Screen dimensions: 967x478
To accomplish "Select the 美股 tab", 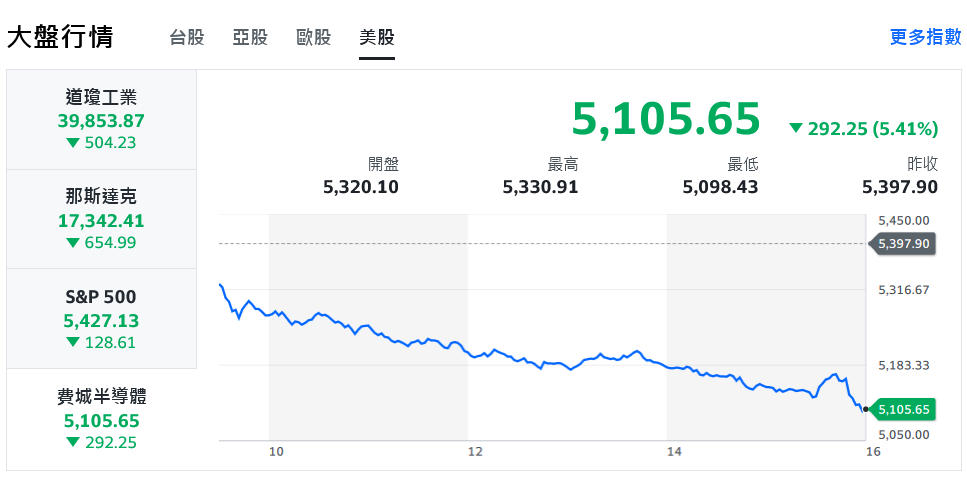I will (377, 38).
